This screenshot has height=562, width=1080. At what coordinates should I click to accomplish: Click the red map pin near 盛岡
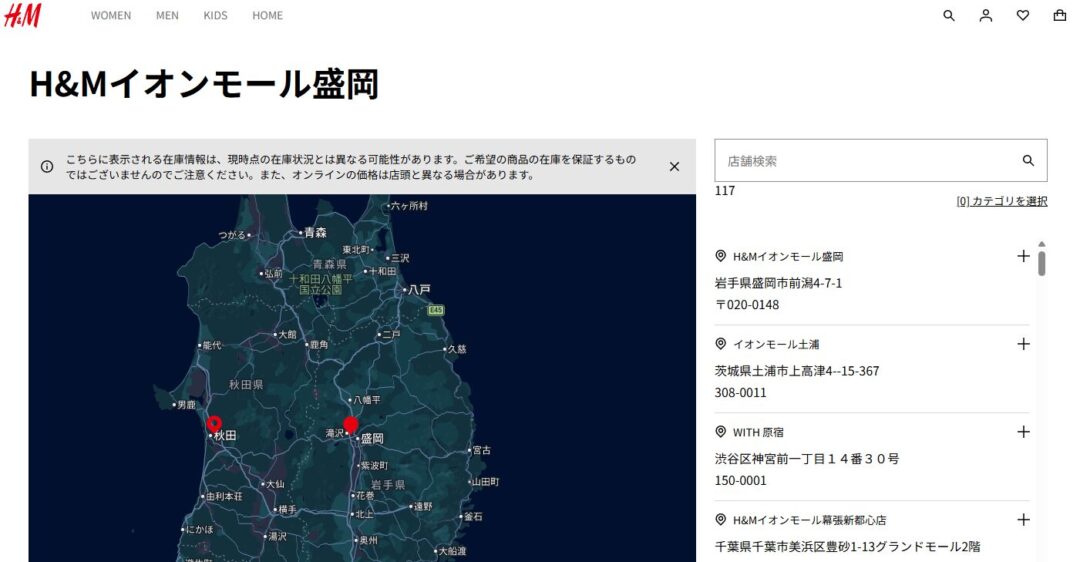[x=350, y=426]
